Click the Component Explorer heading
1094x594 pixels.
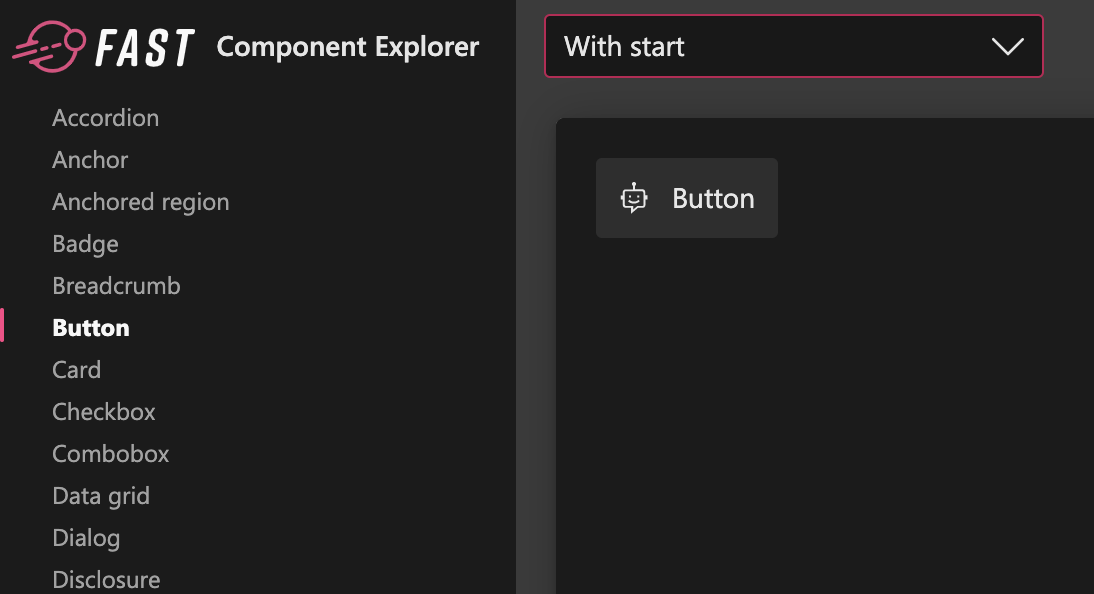click(x=347, y=46)
